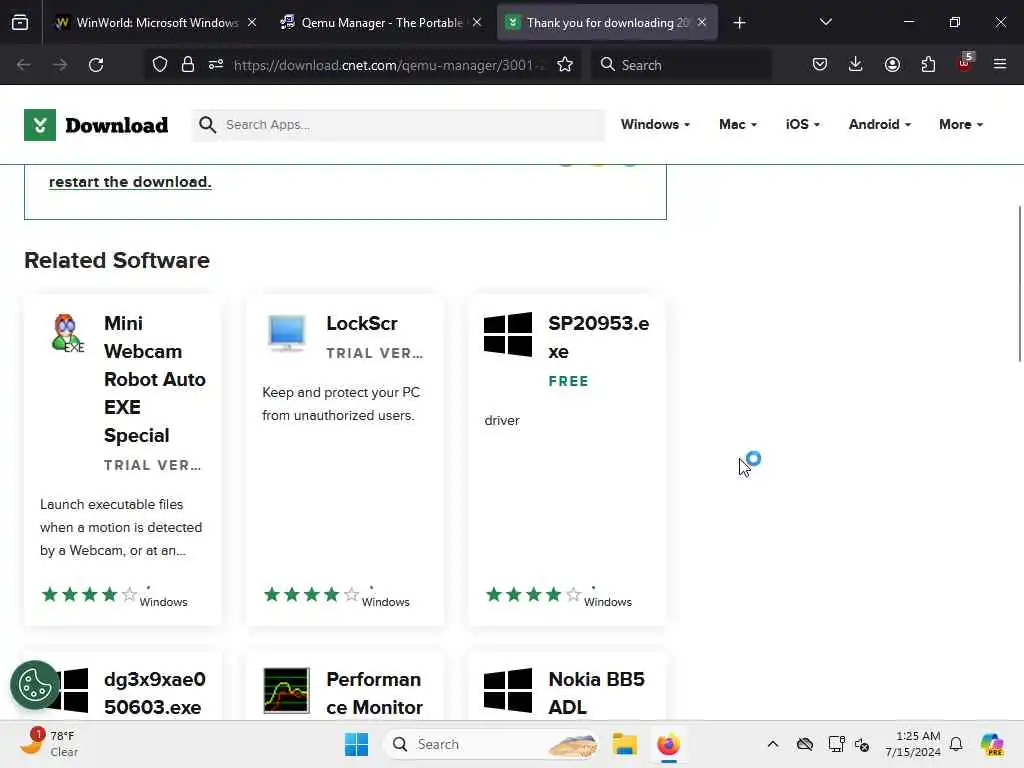Open Firefox account icon
This screenshot has width=1024, height=768.
coord(892,65)
